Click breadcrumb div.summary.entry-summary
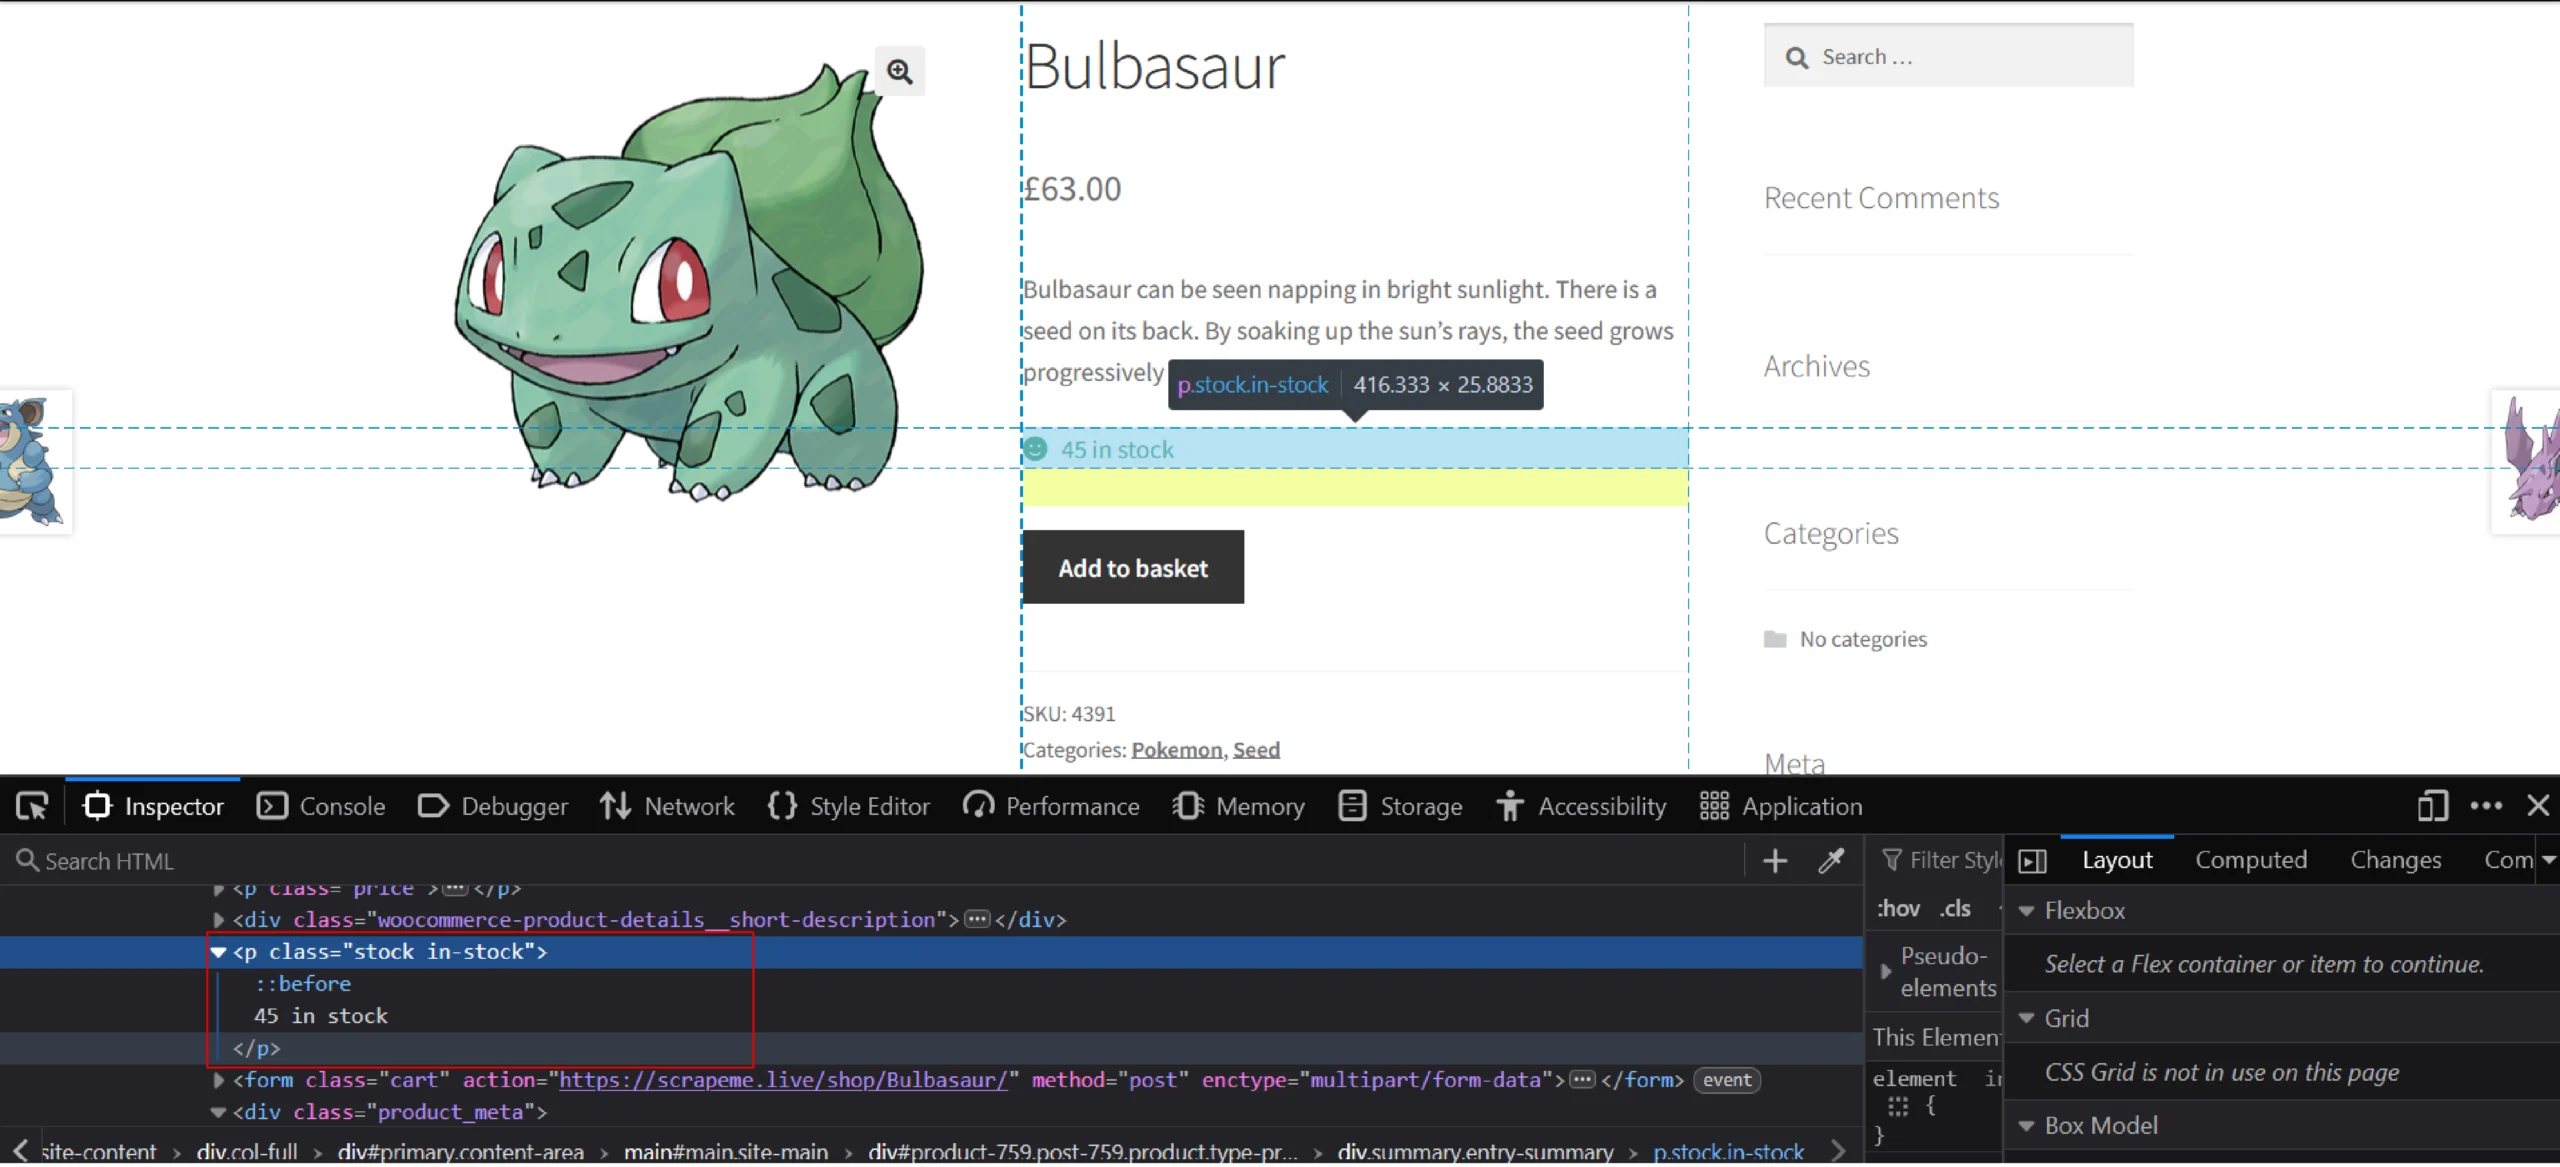2560x1167 pixels. tap(1475, 1152)
